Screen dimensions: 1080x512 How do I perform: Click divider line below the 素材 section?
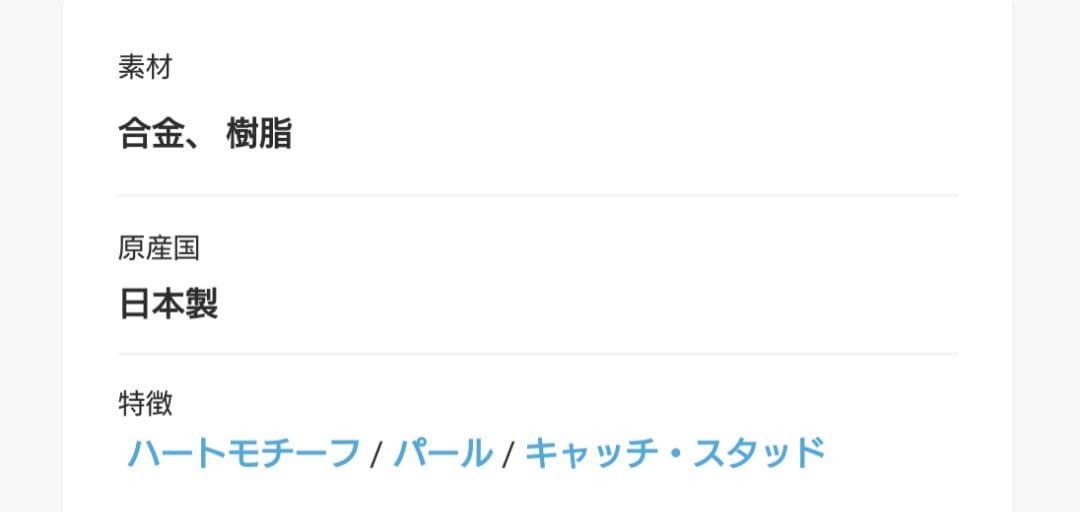537,195
